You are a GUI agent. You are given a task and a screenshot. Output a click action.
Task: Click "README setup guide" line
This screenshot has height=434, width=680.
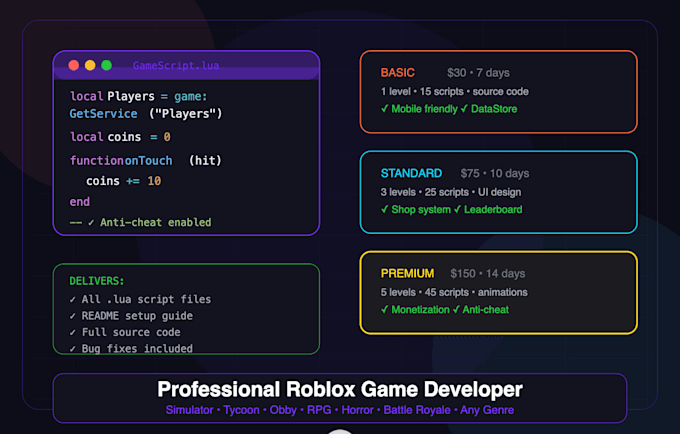[131, 316]
